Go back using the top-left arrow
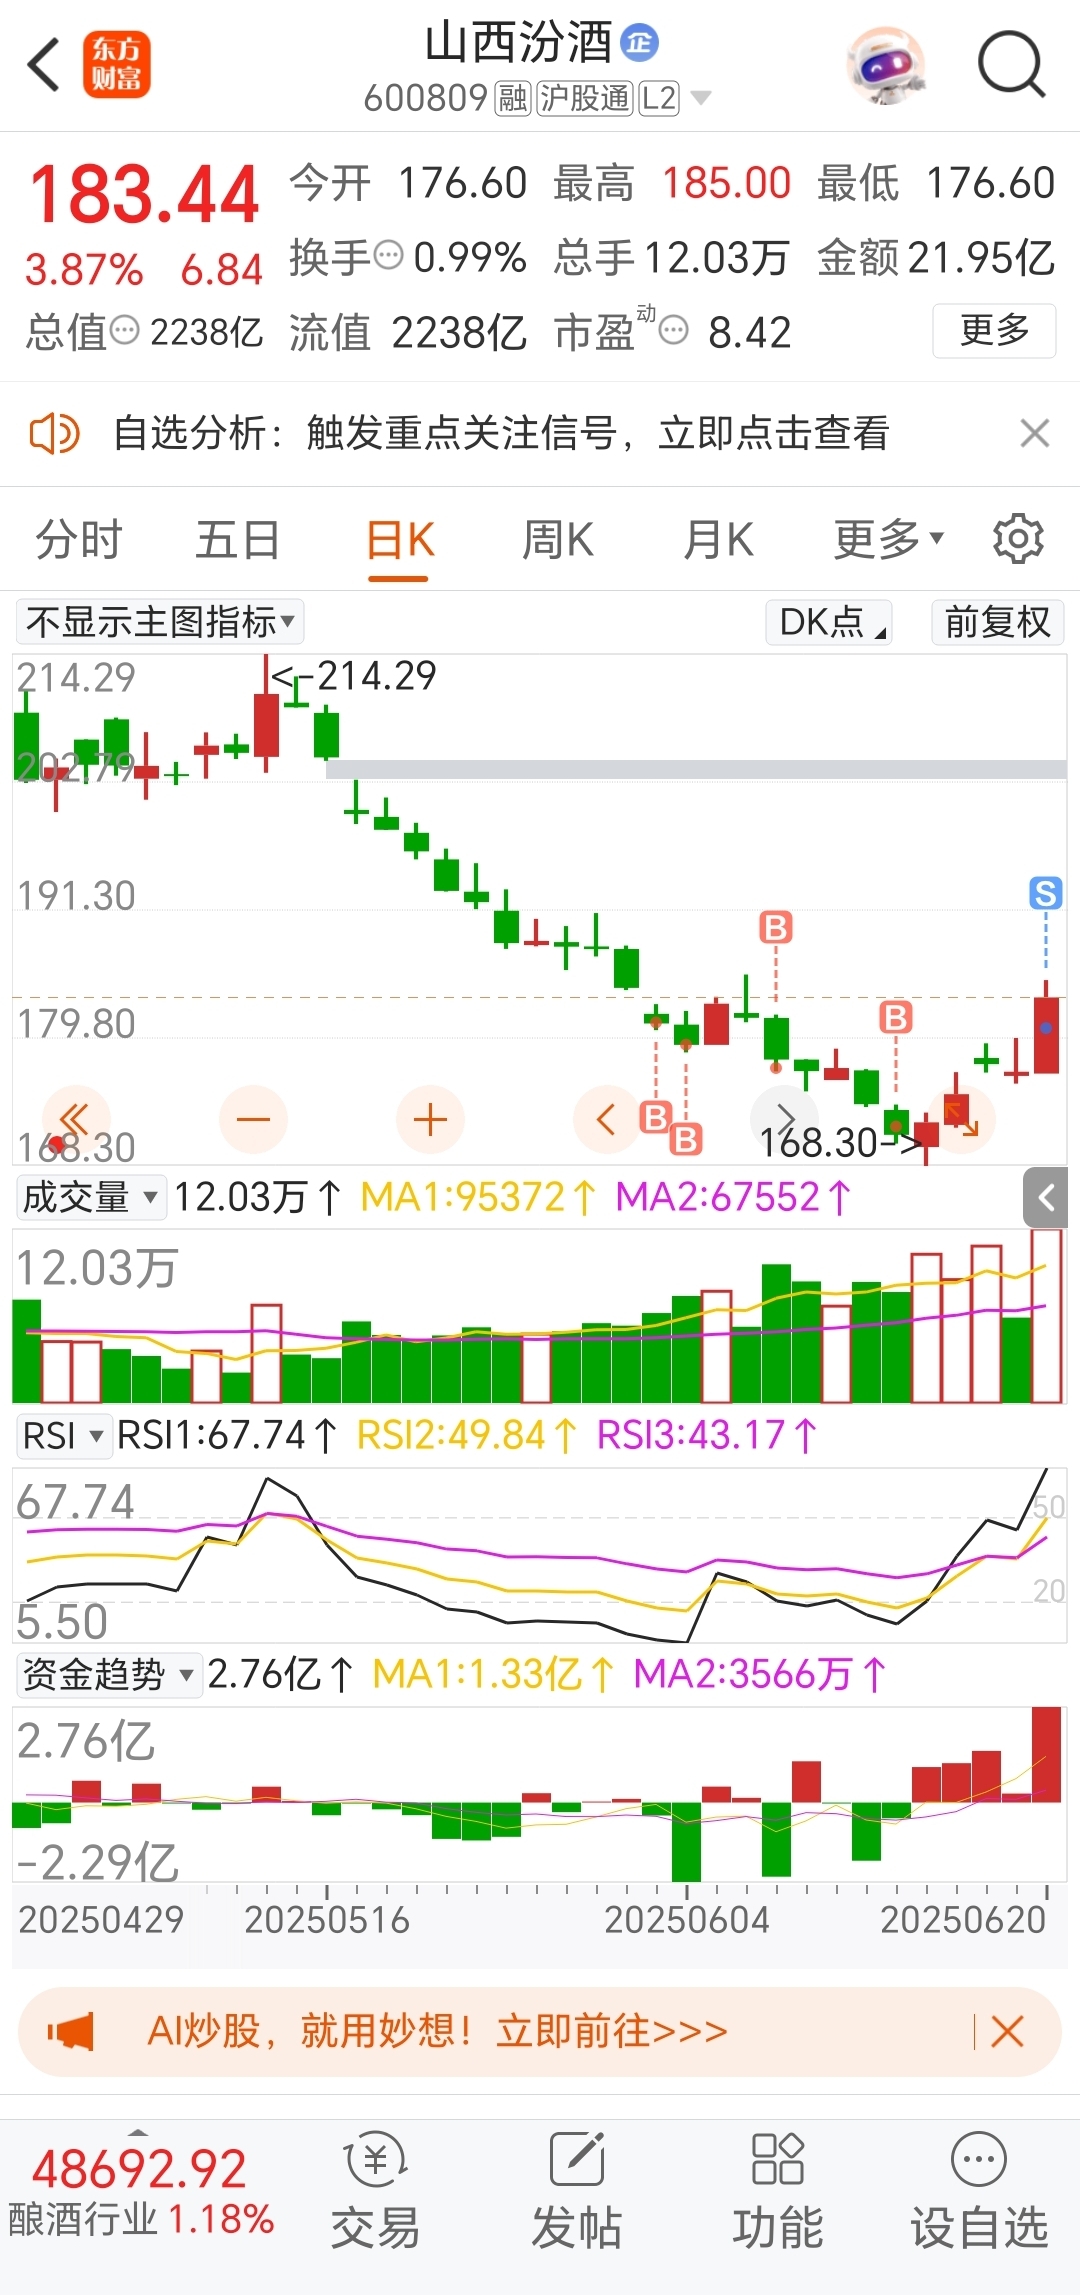1080x2295 pixels. (x=44, y=66)
